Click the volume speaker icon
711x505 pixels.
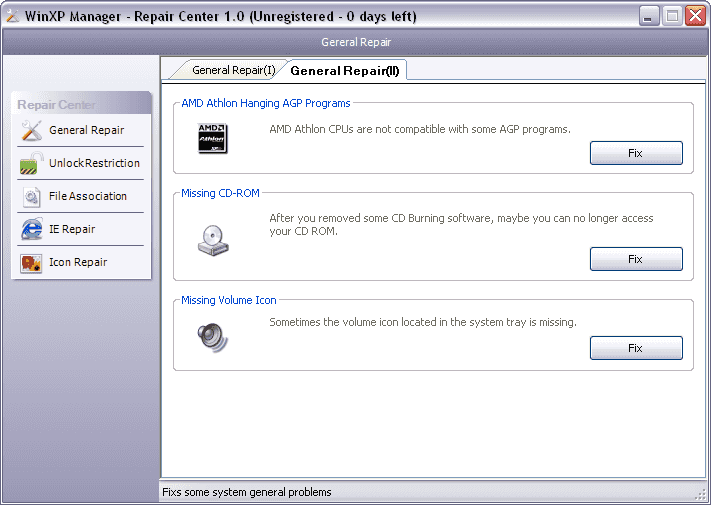[x=213, y=338]
